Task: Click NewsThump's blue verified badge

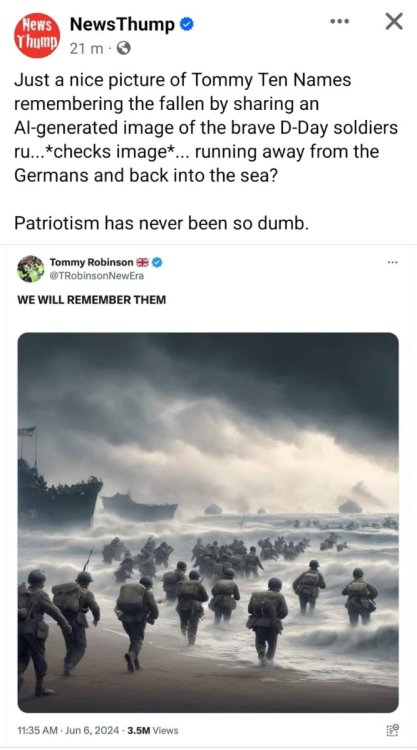Action: point(186,24)
